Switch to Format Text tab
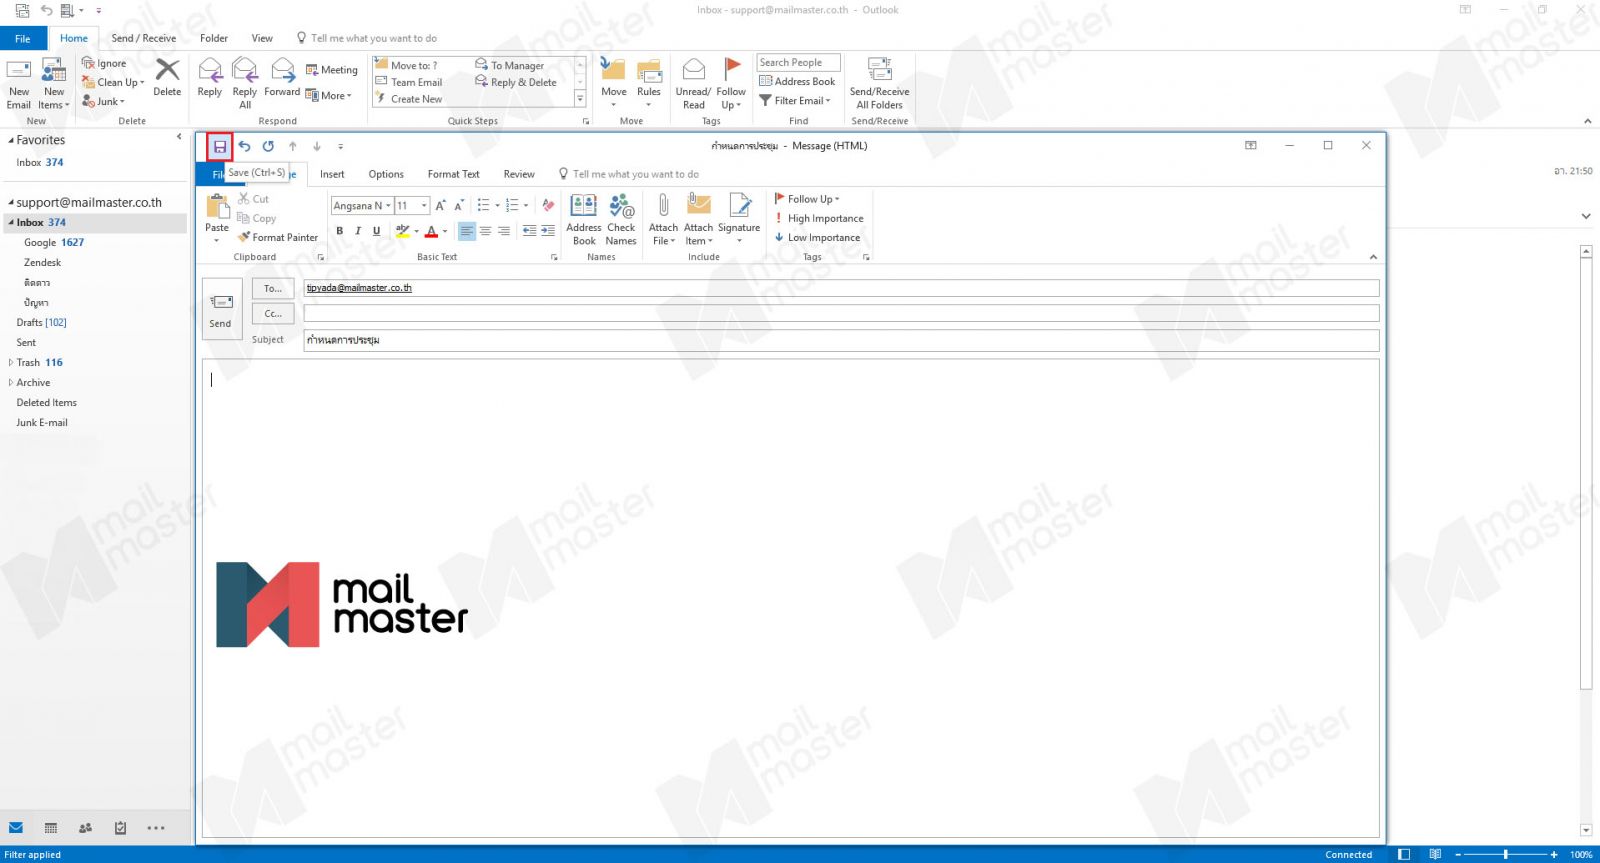The image size is (1600, 863). pos(454,174)
